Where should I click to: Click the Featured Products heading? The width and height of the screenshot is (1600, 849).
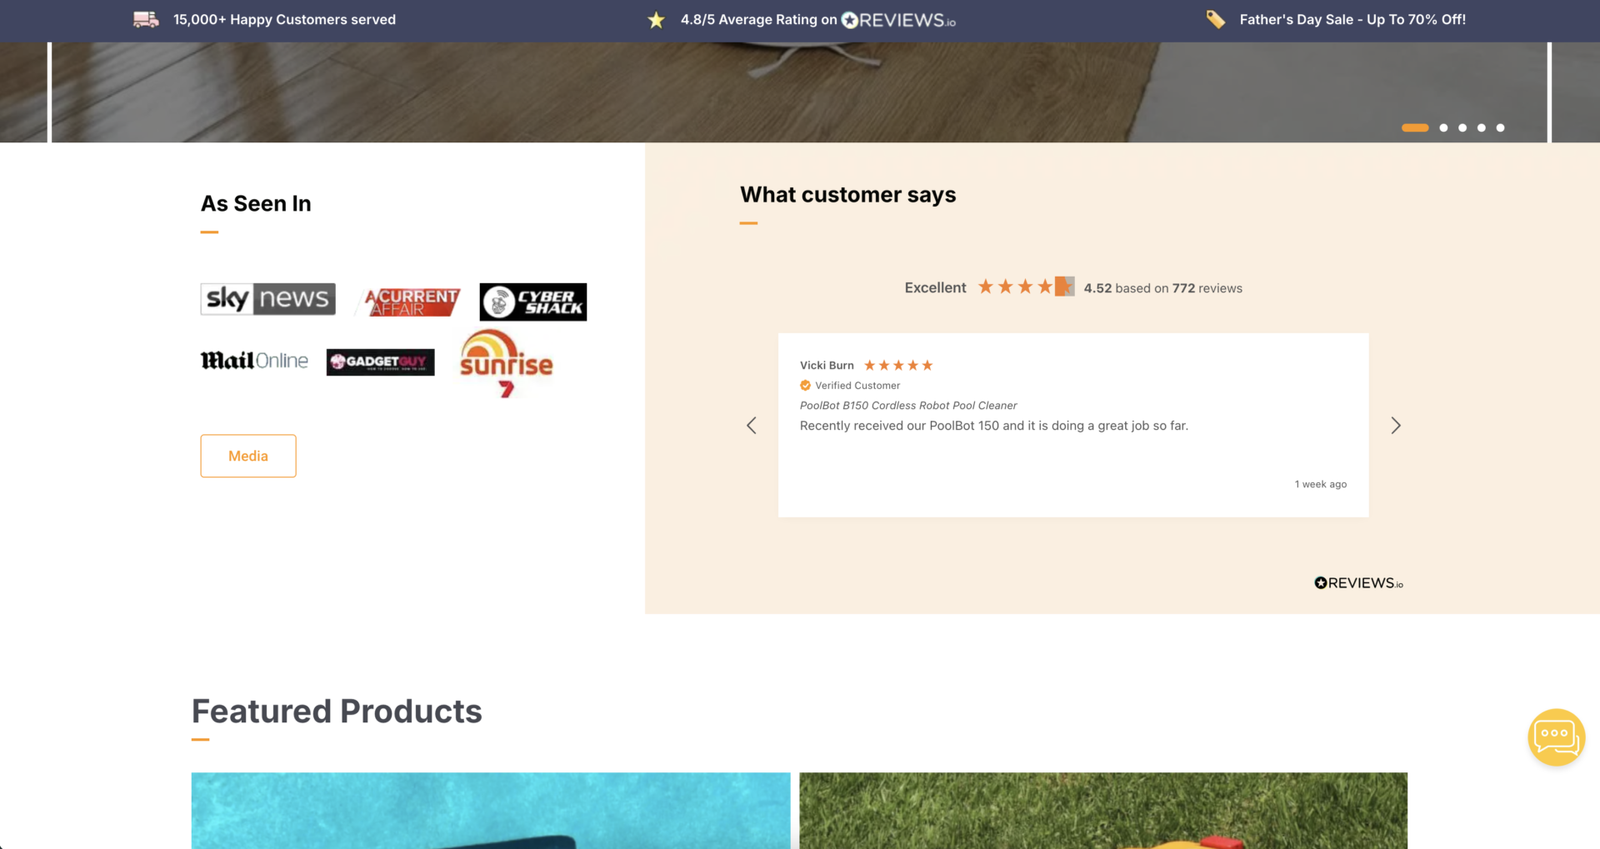pos(337,711)
